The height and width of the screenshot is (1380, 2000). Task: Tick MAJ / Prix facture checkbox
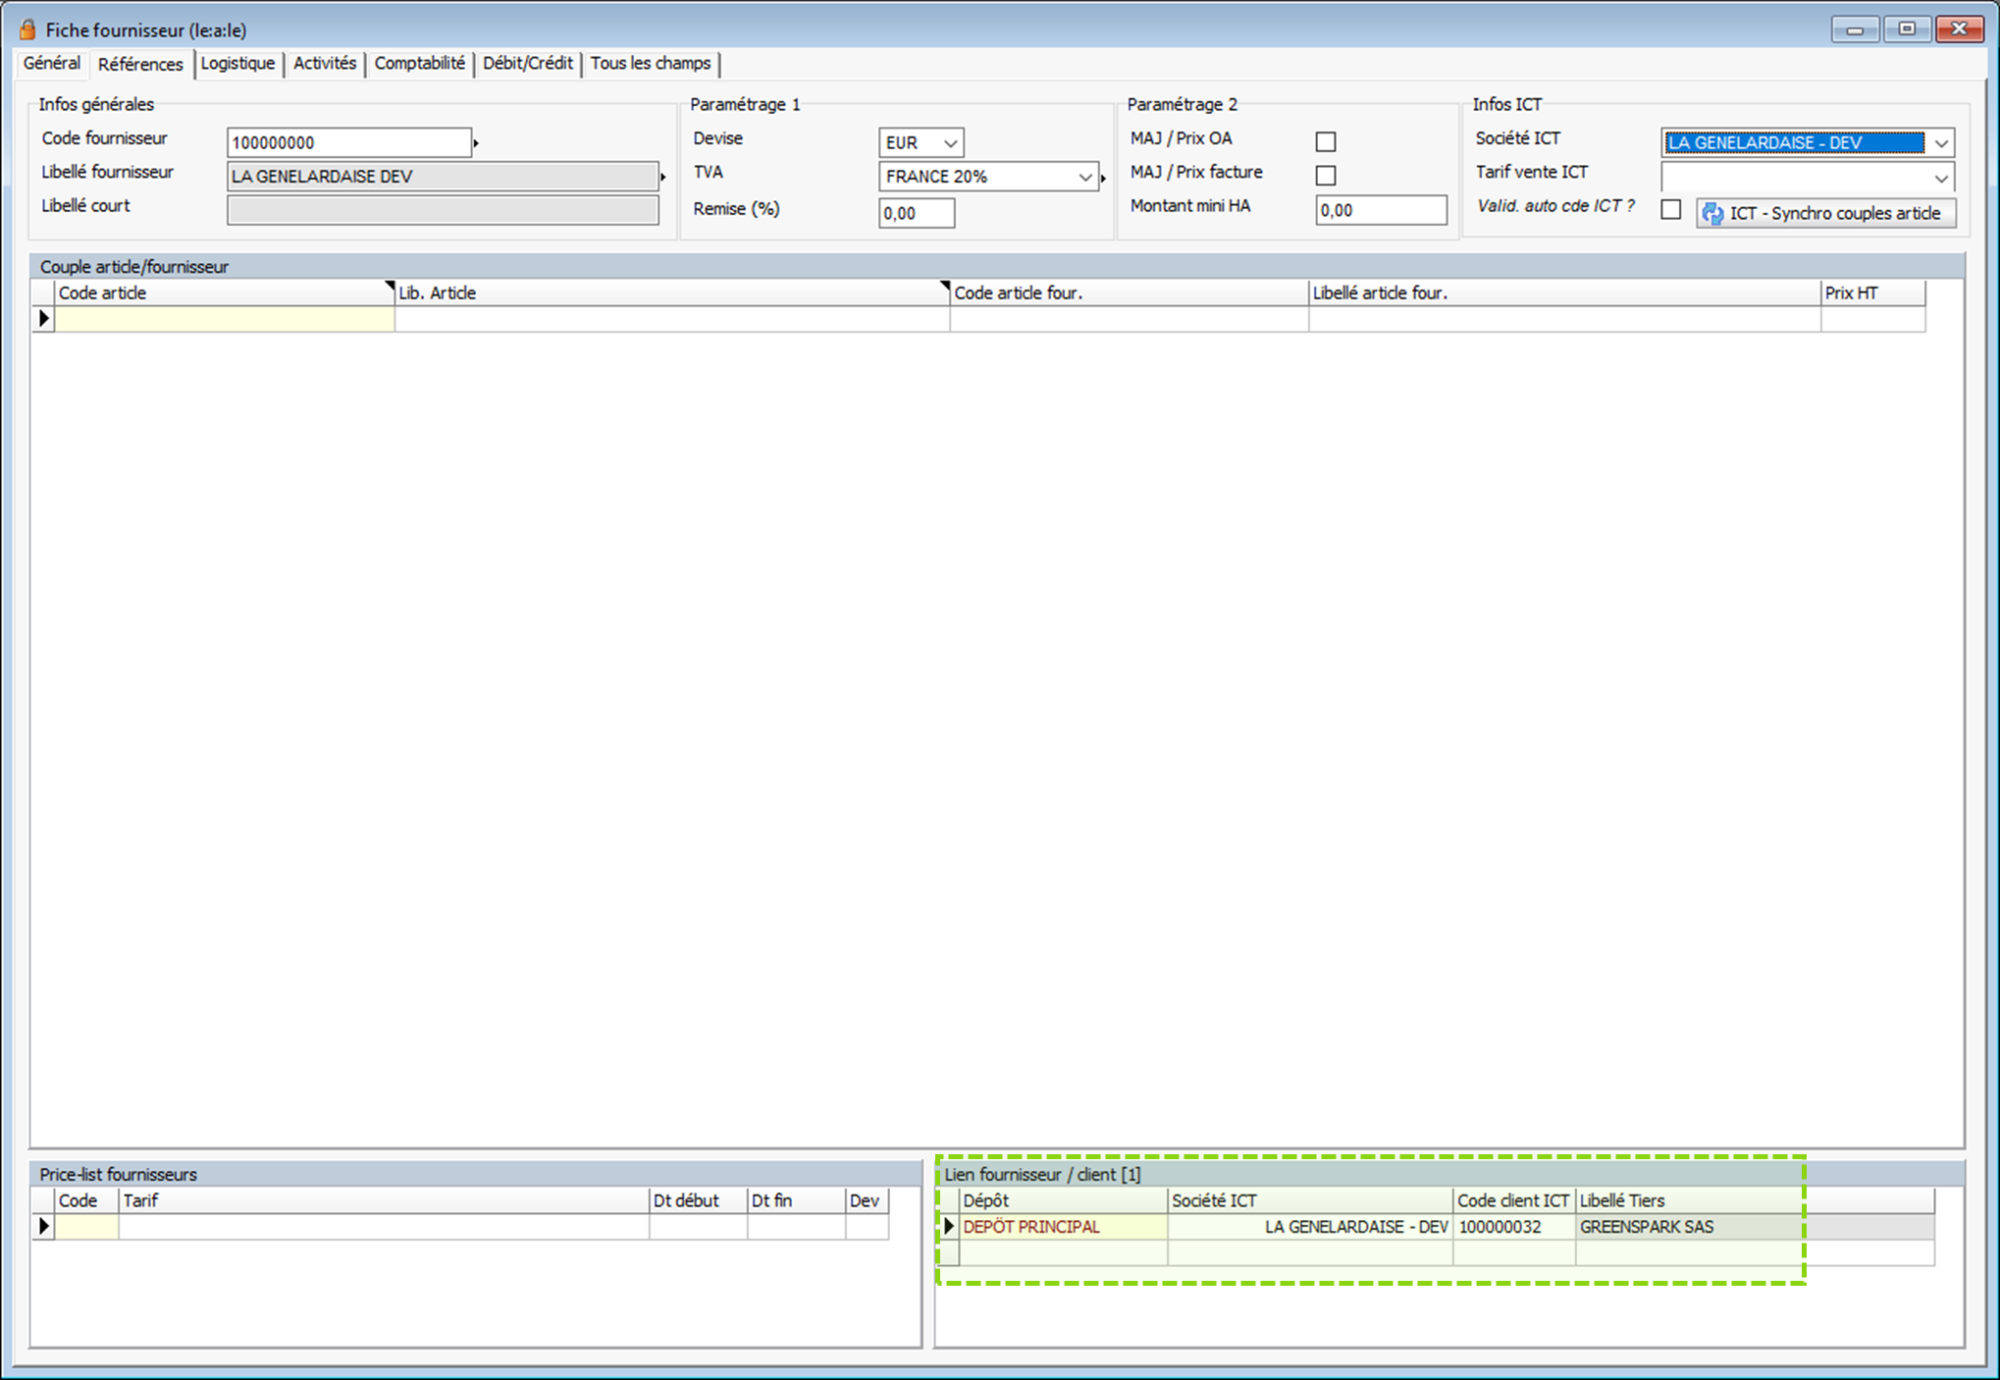(1325, 175)
